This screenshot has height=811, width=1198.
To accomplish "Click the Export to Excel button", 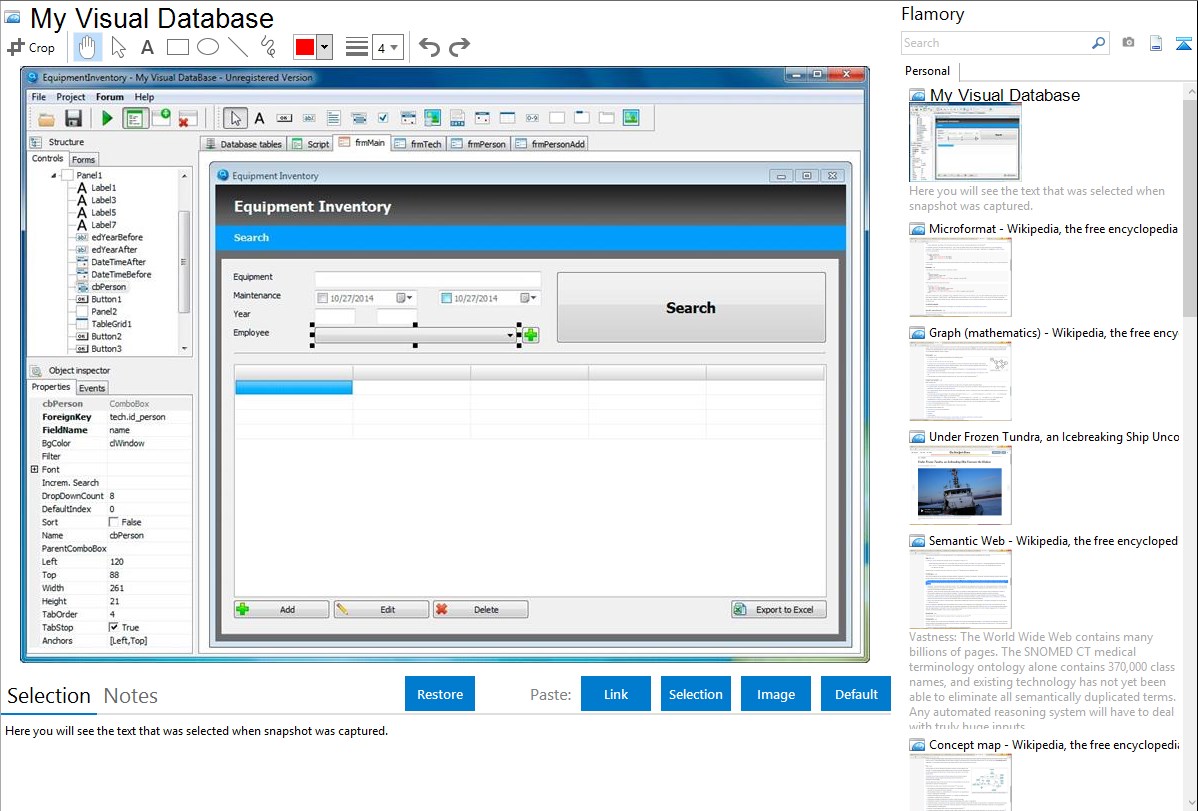I will coord(779,609).
